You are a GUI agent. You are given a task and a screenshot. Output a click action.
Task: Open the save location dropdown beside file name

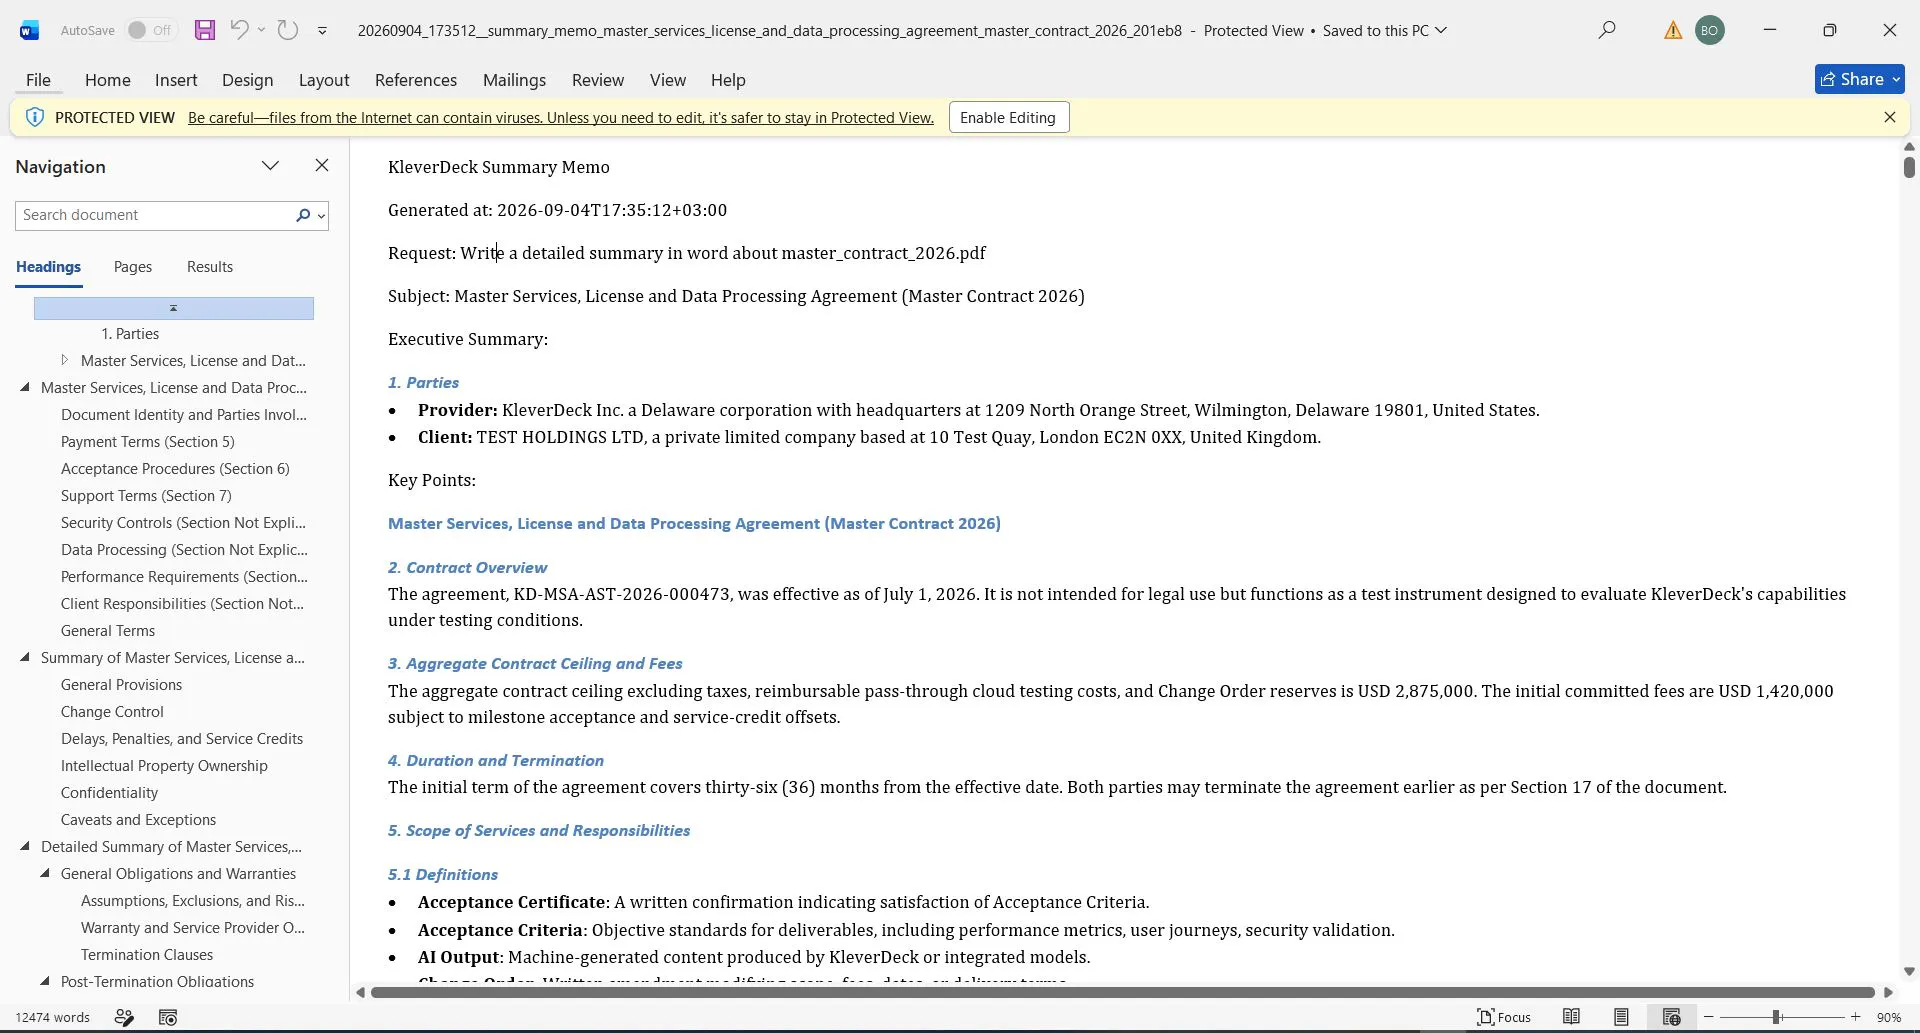point(1441,30)
